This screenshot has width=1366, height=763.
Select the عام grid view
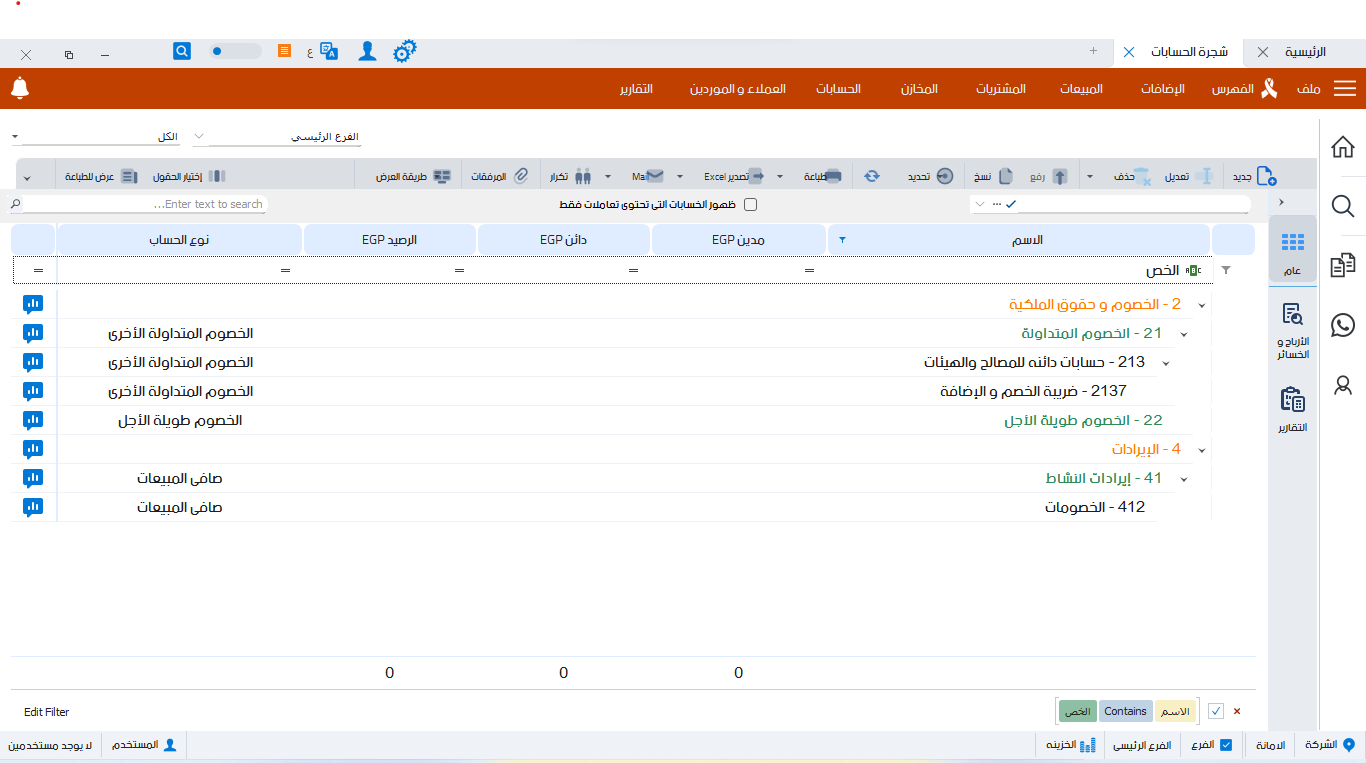[x=1292, y=250]
